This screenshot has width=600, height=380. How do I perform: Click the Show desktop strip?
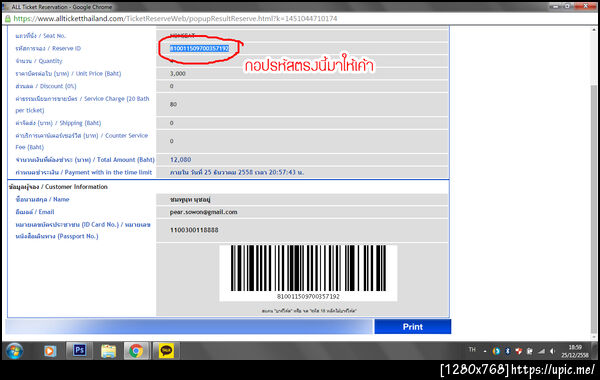coord(595,351)
